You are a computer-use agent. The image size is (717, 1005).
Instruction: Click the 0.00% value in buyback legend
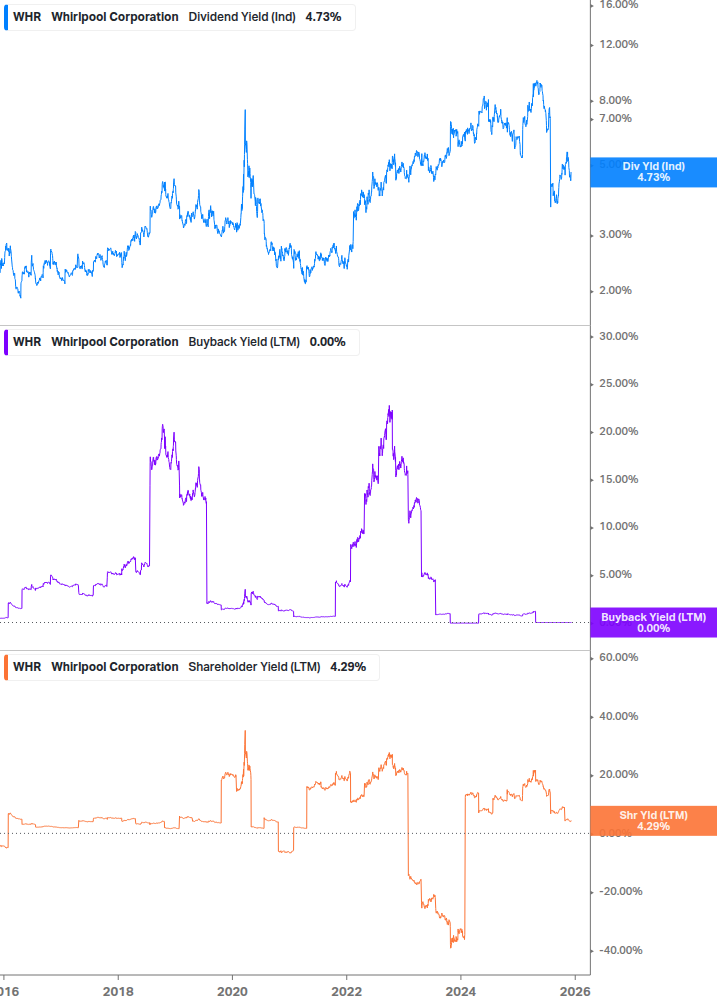(x=327, y=342)
